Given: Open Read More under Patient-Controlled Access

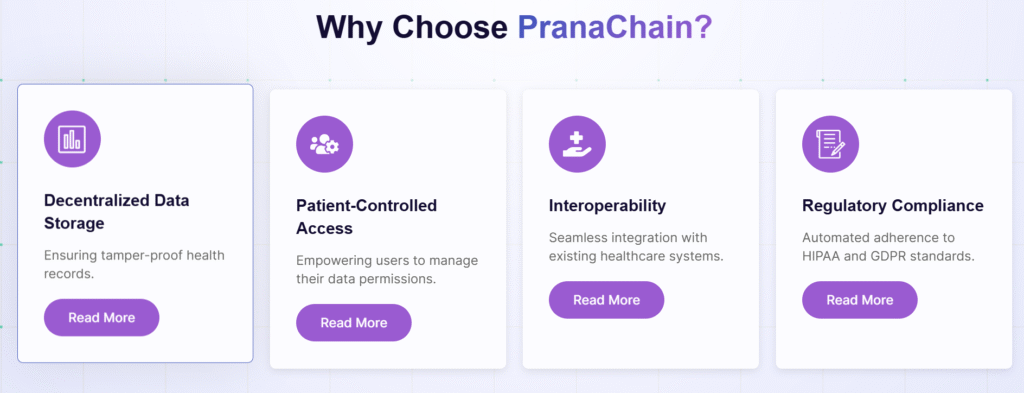Looking at the screenshot, I should coord(354,322).
